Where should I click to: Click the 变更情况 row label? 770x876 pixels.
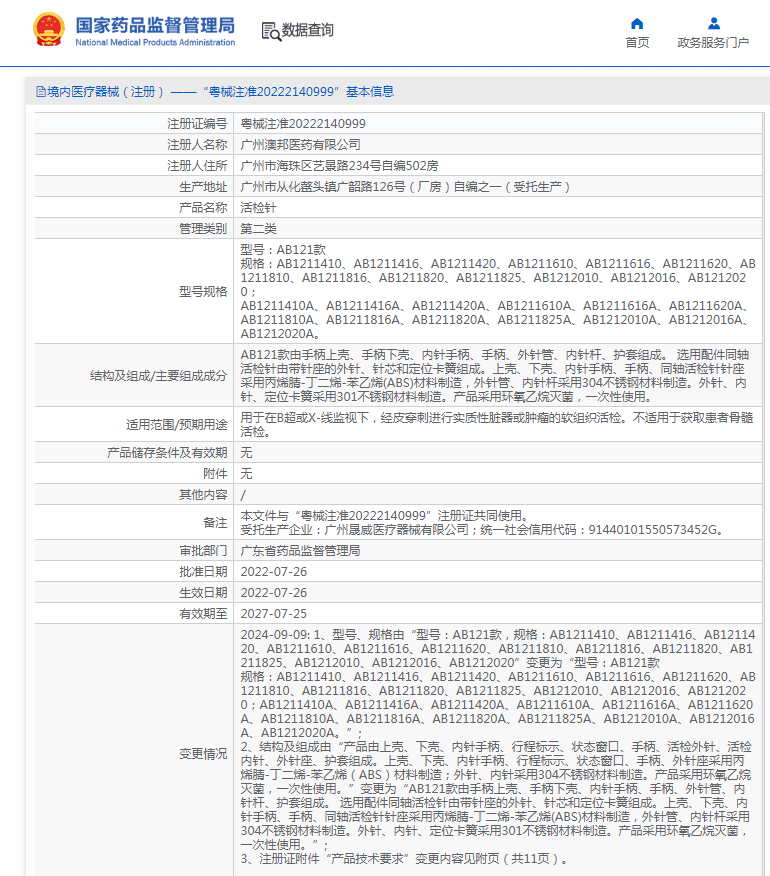203,753
